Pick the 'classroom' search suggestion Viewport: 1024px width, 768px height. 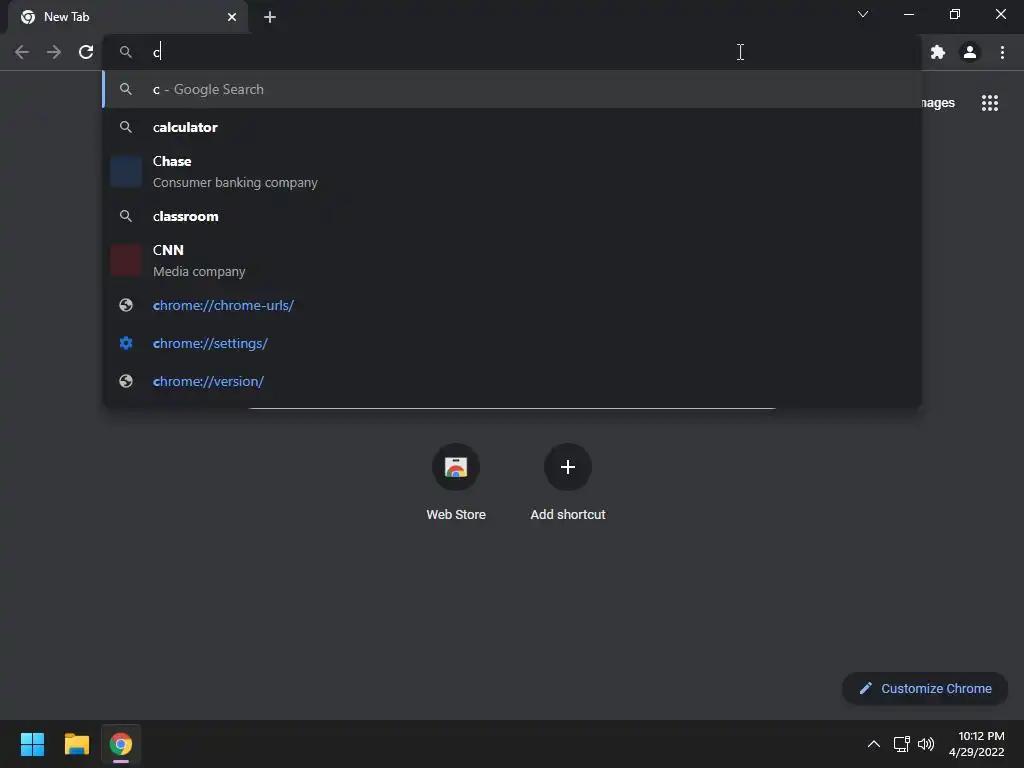(x=512, y=216)
